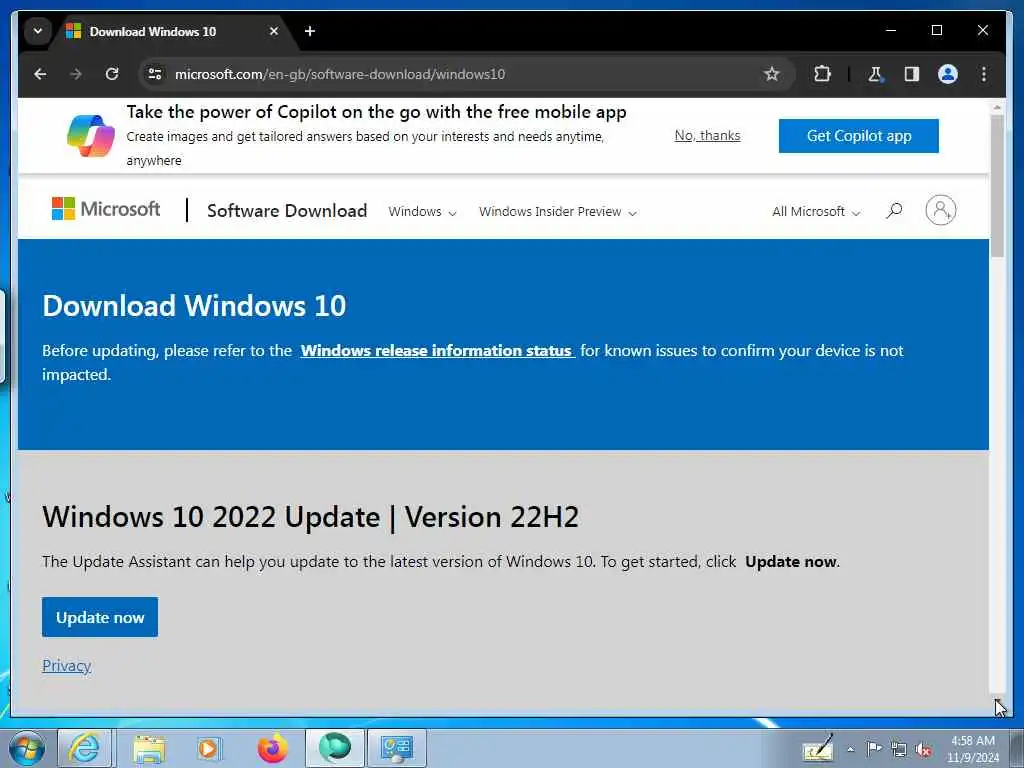Image resolution: width=1024 pixels, height=768 pixels.
Task: Open the tab search dropdown arrow
Action: coord(38,31)
